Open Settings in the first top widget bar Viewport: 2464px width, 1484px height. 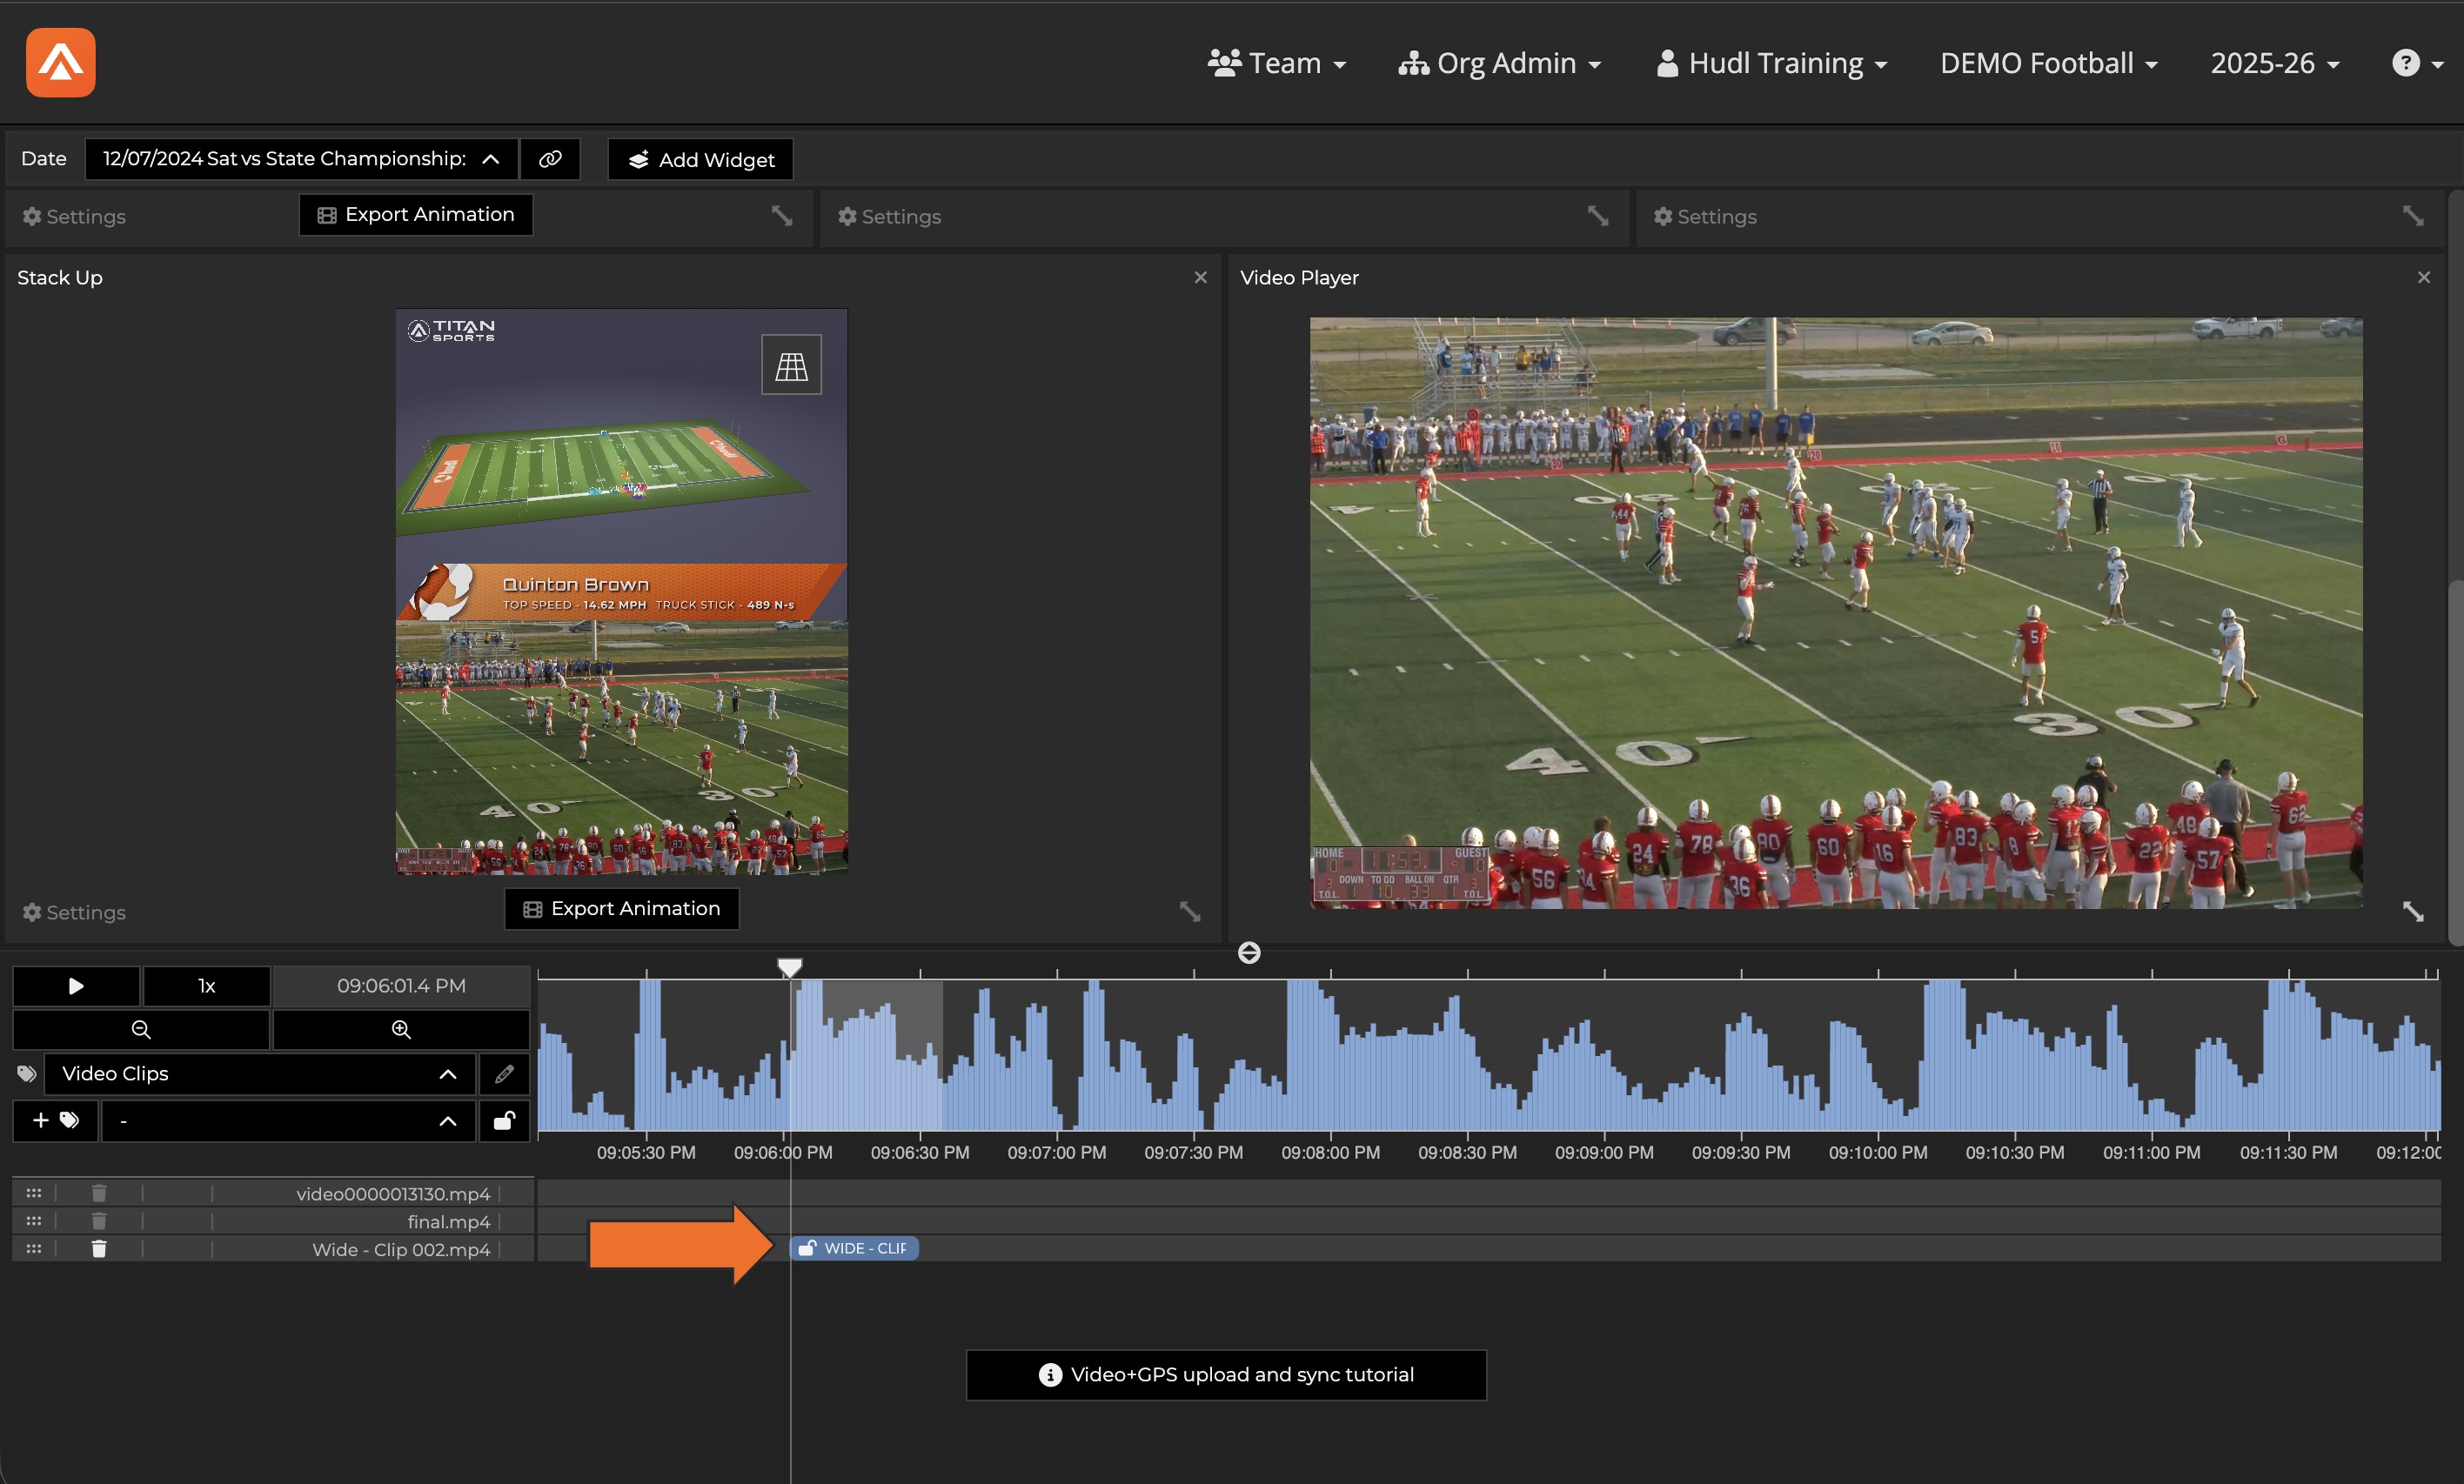pos(74,216)
